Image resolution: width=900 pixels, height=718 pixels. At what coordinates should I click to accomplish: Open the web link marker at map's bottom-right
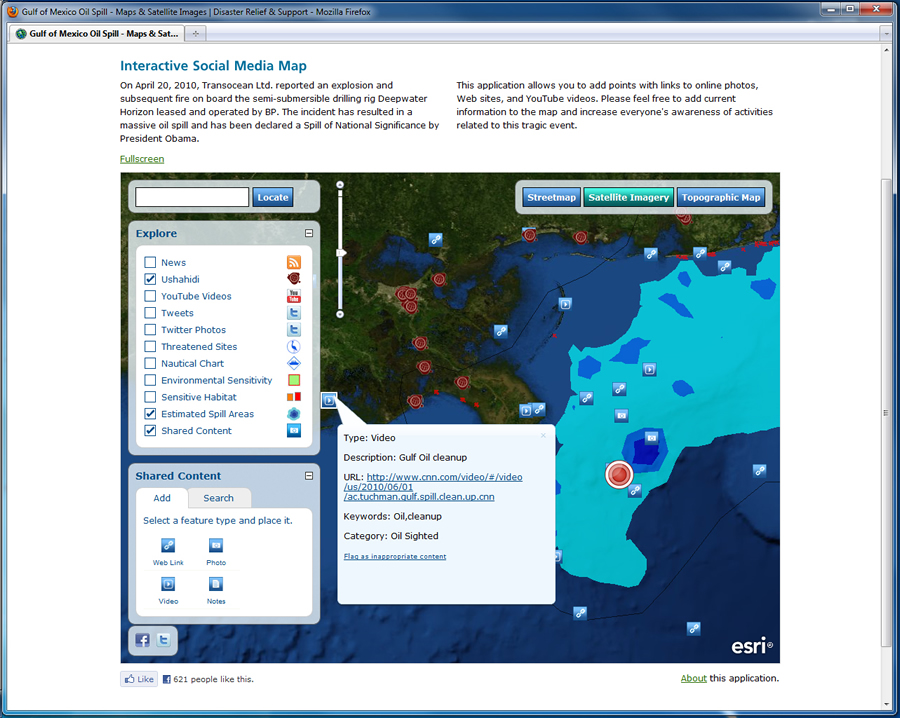694,628
